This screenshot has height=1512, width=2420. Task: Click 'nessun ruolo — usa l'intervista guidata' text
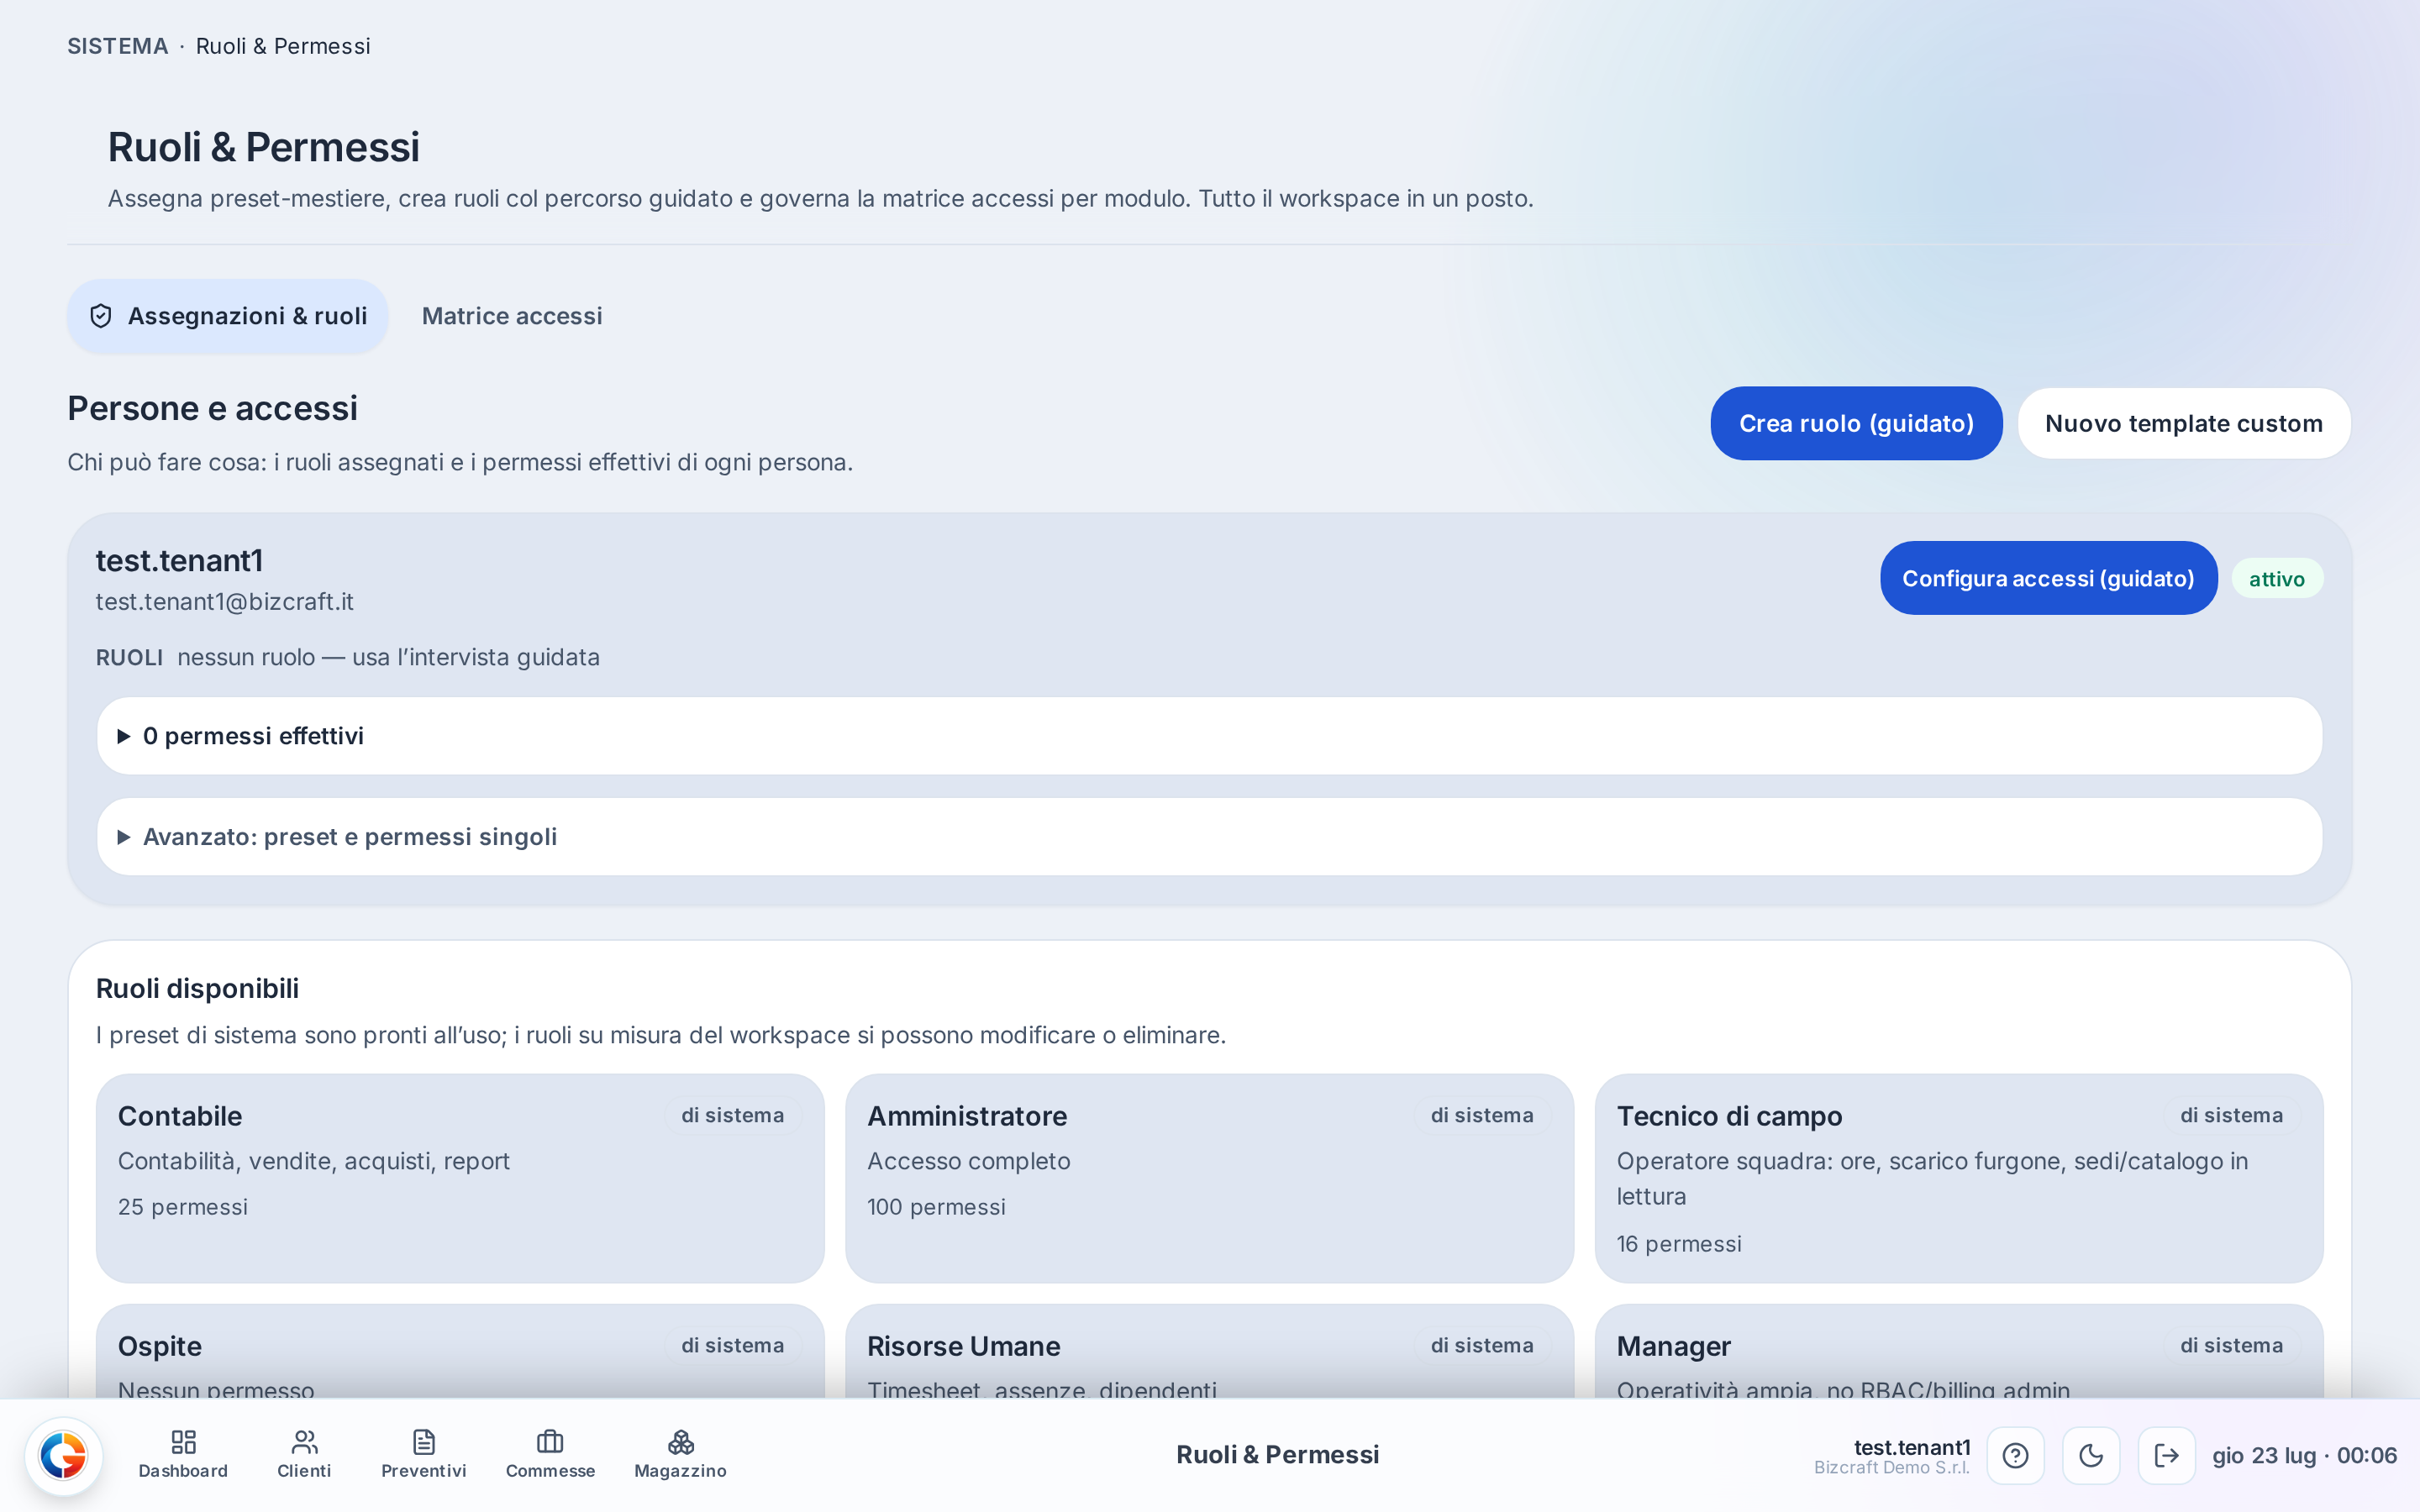coord(388,657)
